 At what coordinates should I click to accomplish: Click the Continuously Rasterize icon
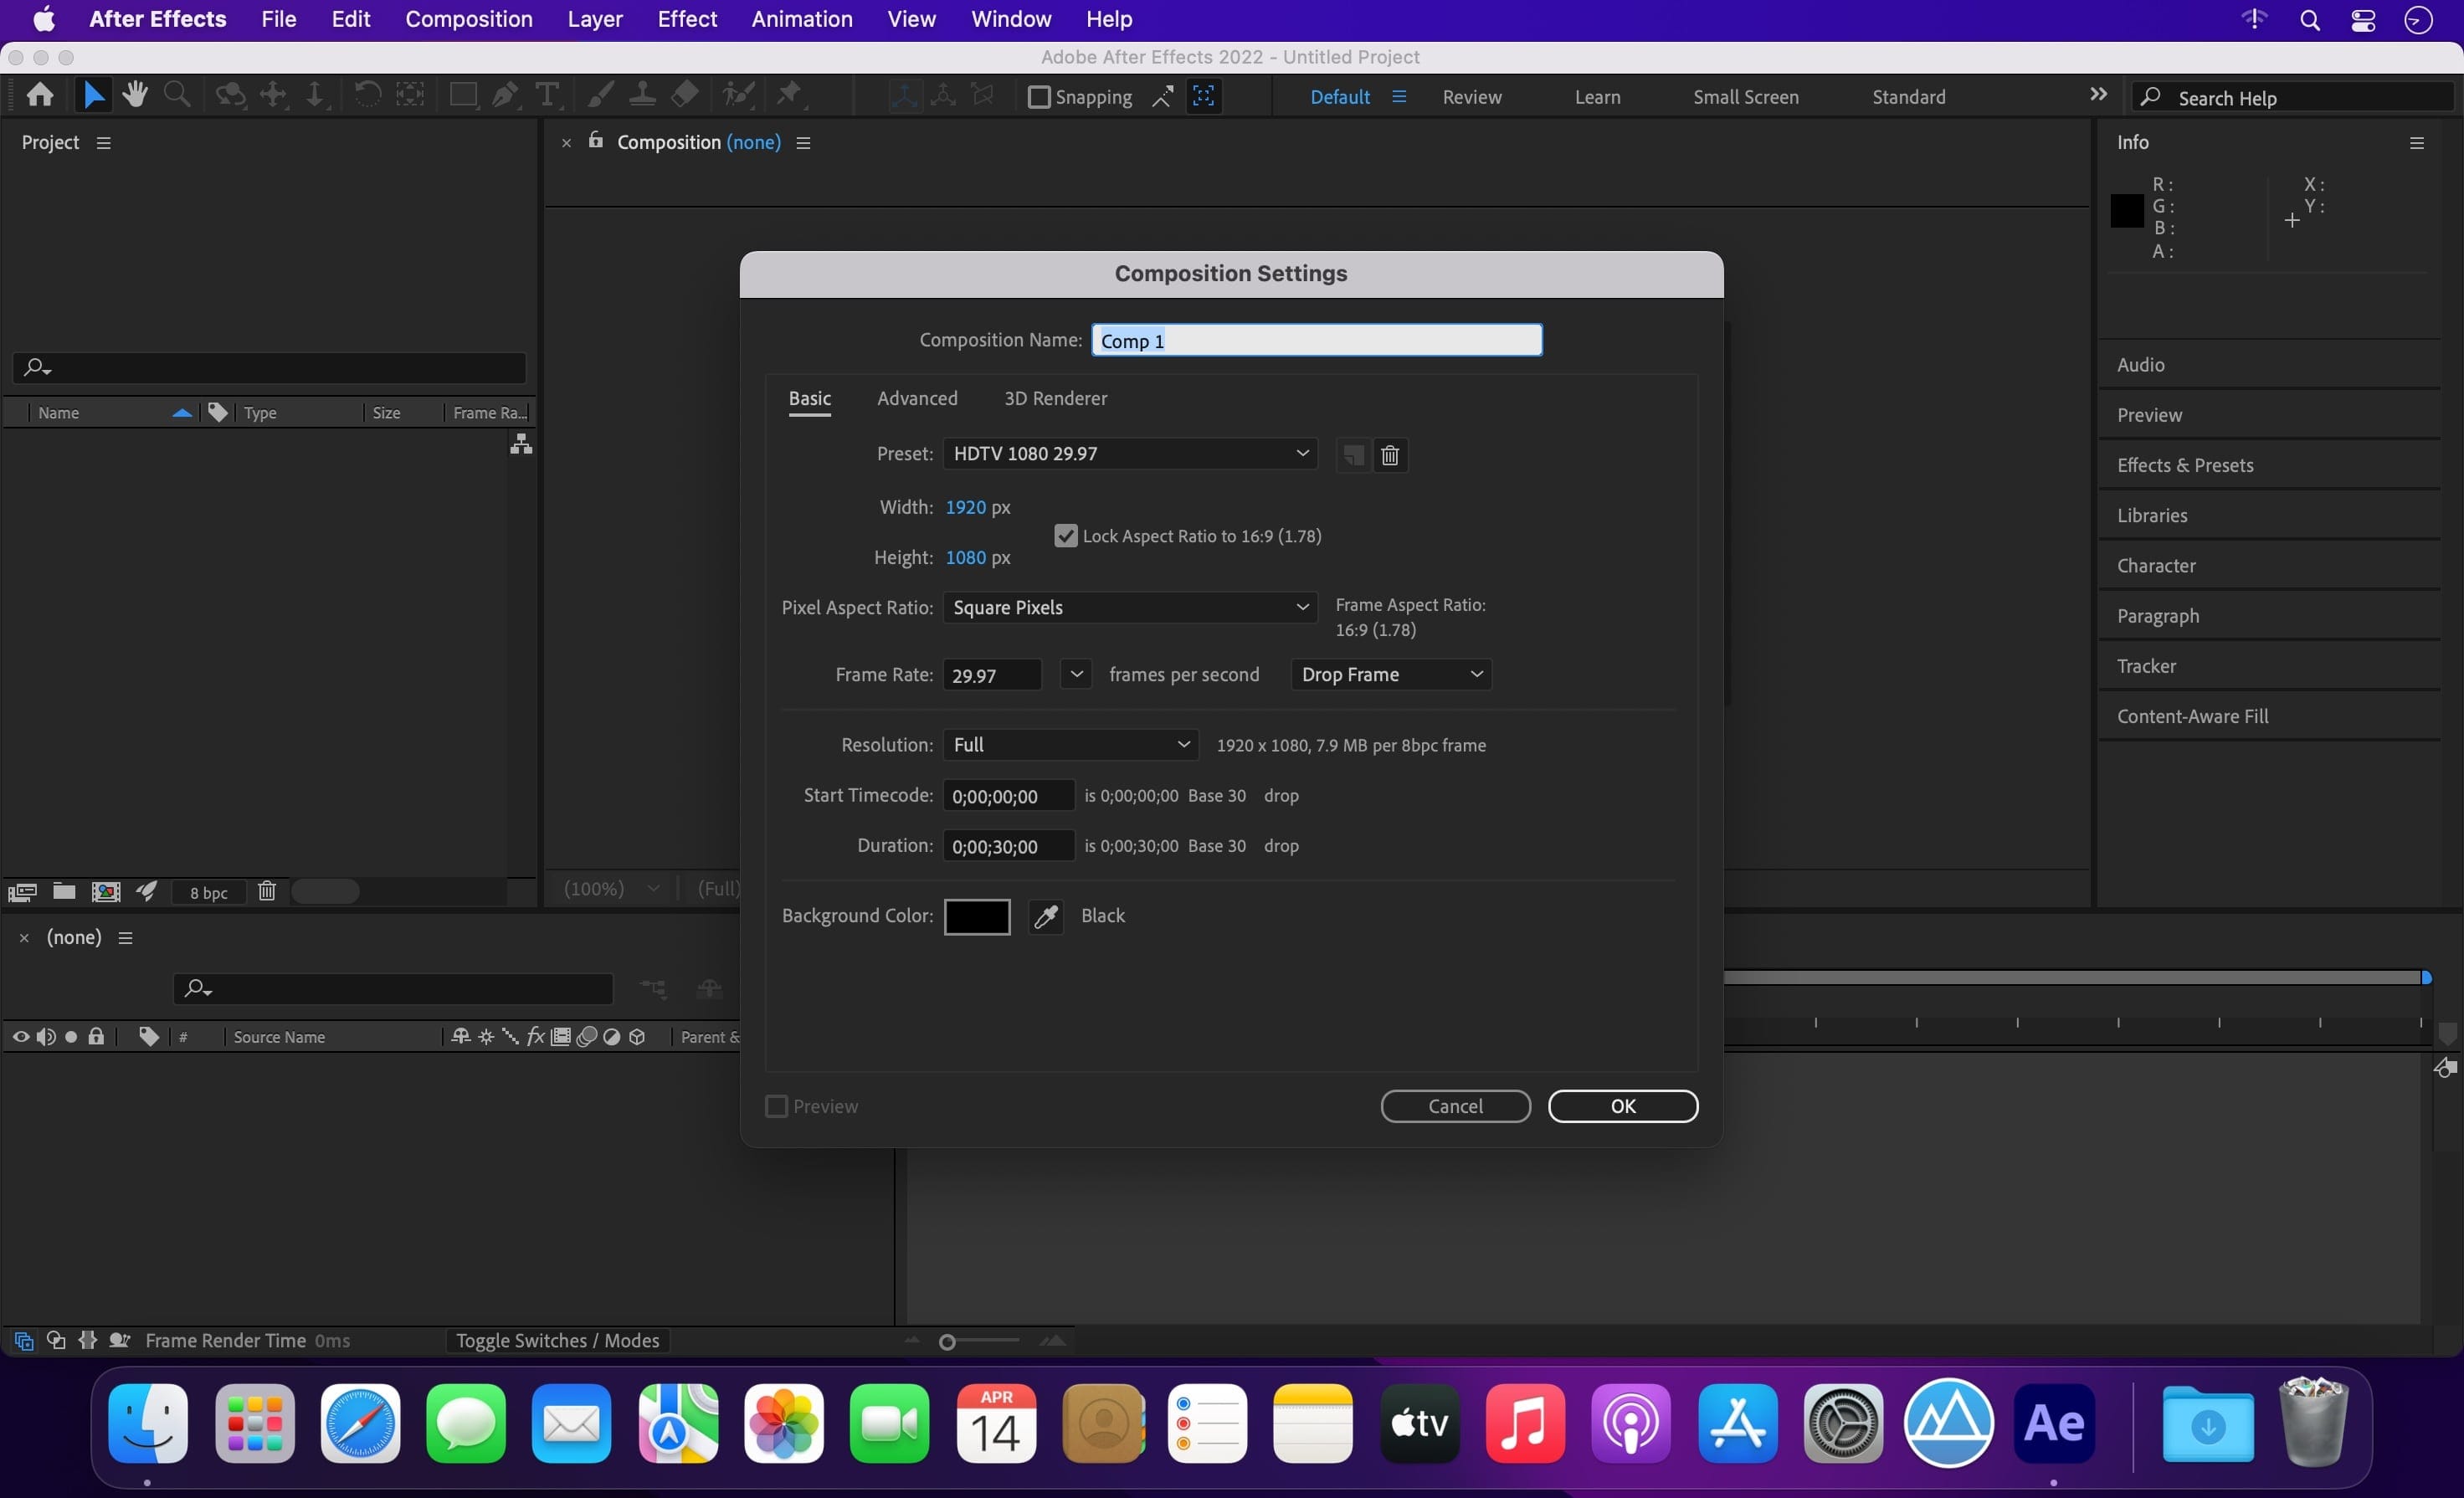click(487, 1037)
